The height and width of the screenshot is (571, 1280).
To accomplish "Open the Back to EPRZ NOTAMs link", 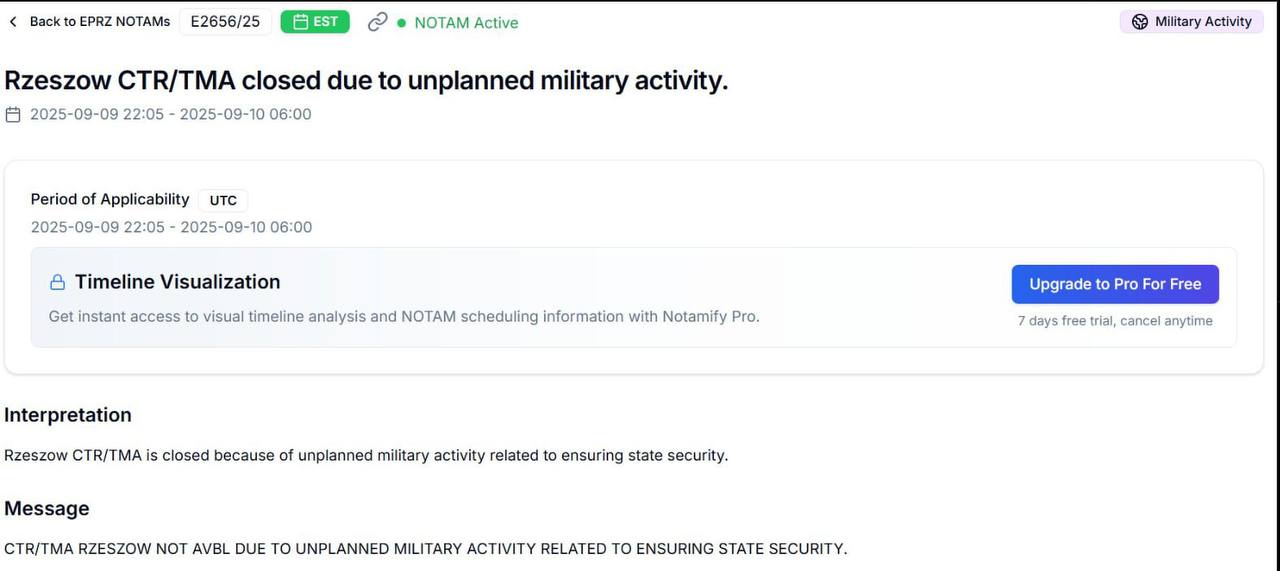I will (x=99, y=22).
